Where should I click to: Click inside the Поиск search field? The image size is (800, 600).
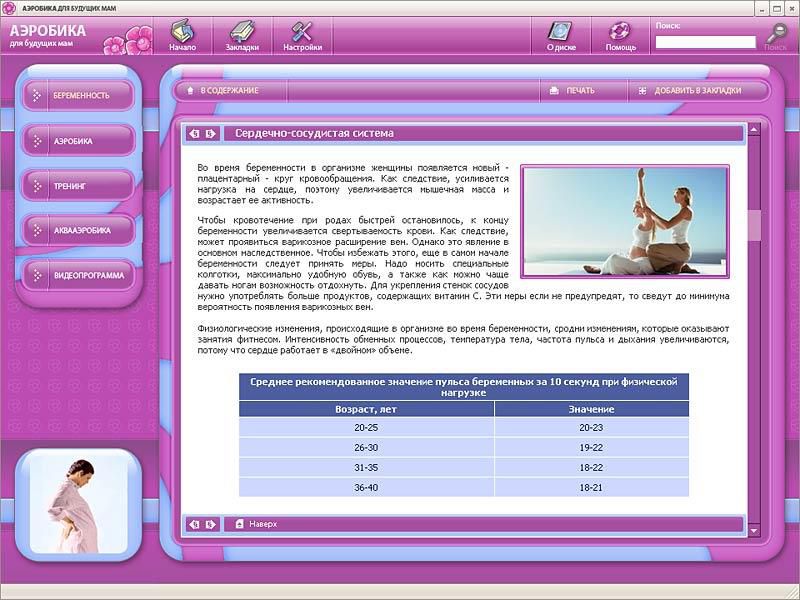tap(705, 42)
